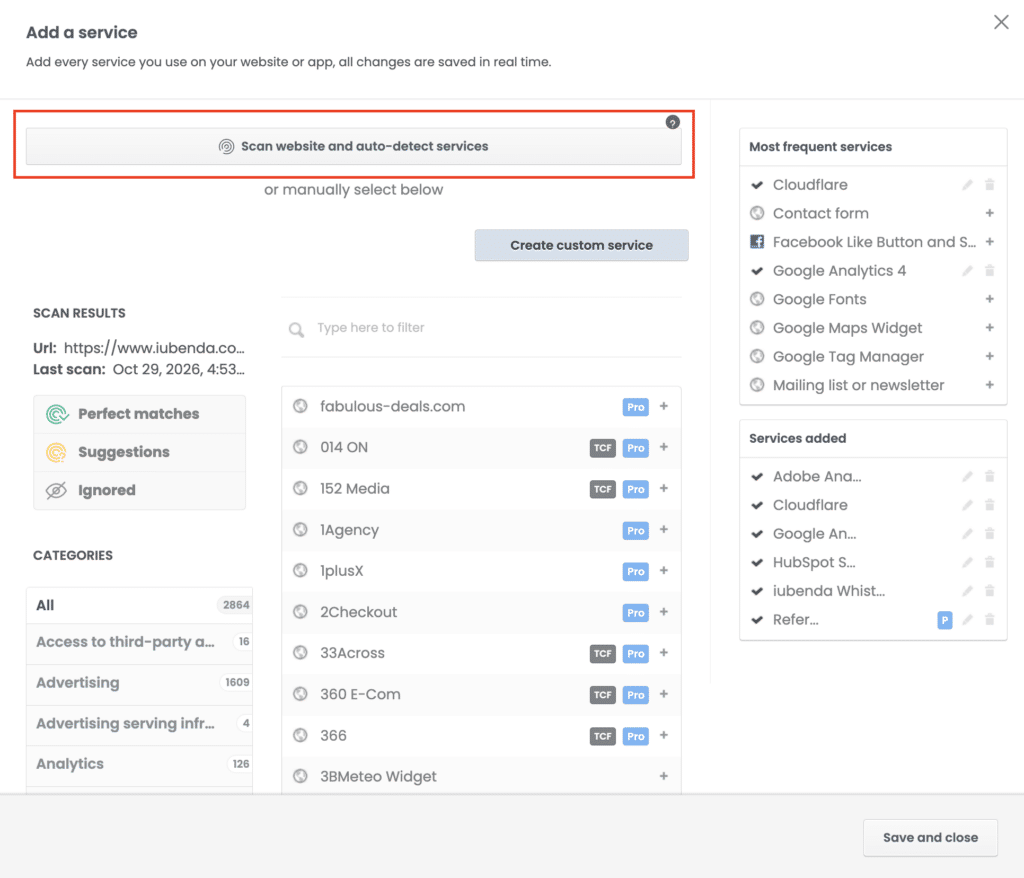Delete Google An... in Services added

click(989, 534)
